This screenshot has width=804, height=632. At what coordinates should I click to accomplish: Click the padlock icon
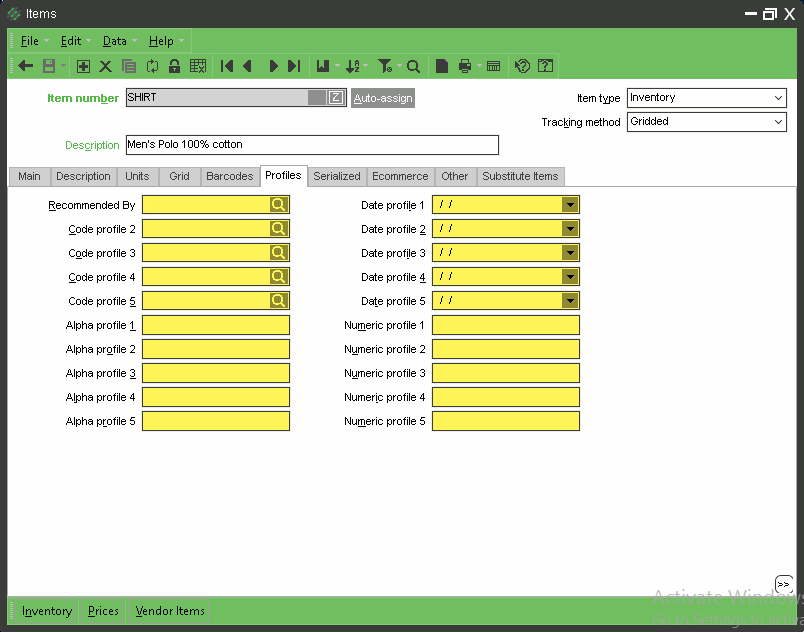pyautogui.click(x=174, y=66)
